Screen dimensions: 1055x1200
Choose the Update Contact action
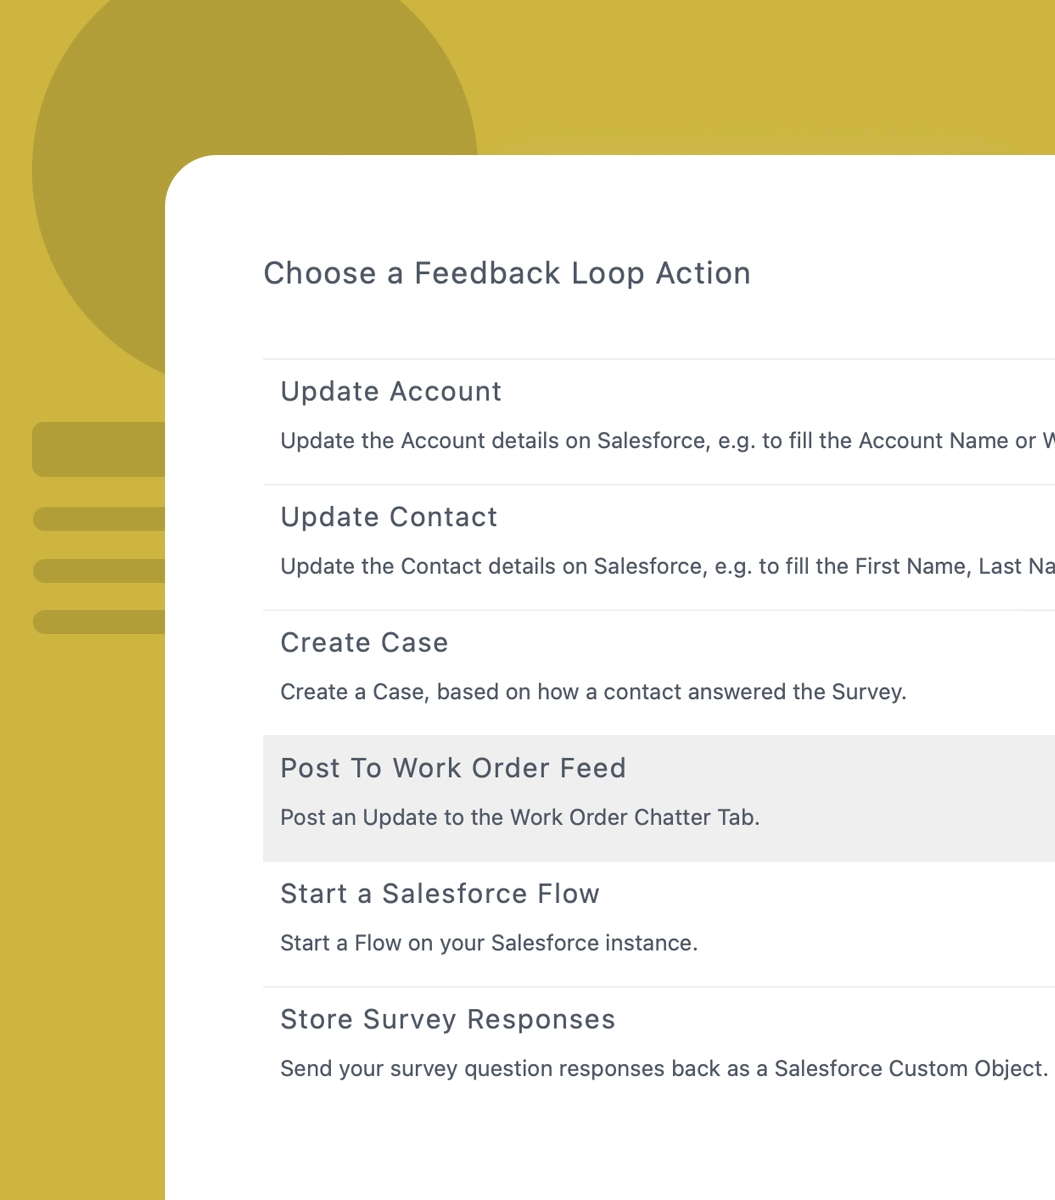click(x=389, y=517)
